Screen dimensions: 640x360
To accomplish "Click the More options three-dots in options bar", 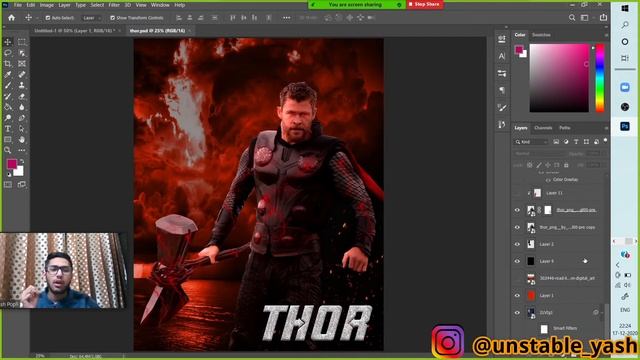I will [x=287, y=18].
